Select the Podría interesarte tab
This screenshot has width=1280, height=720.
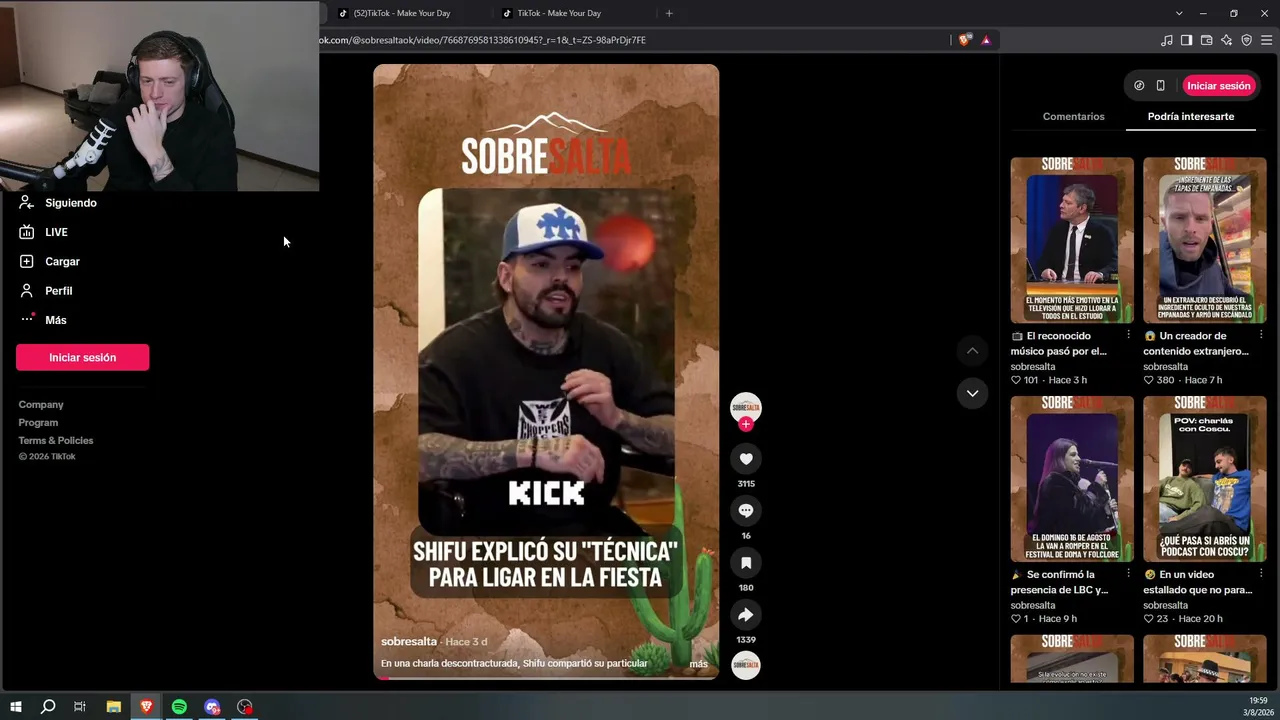1191,117
